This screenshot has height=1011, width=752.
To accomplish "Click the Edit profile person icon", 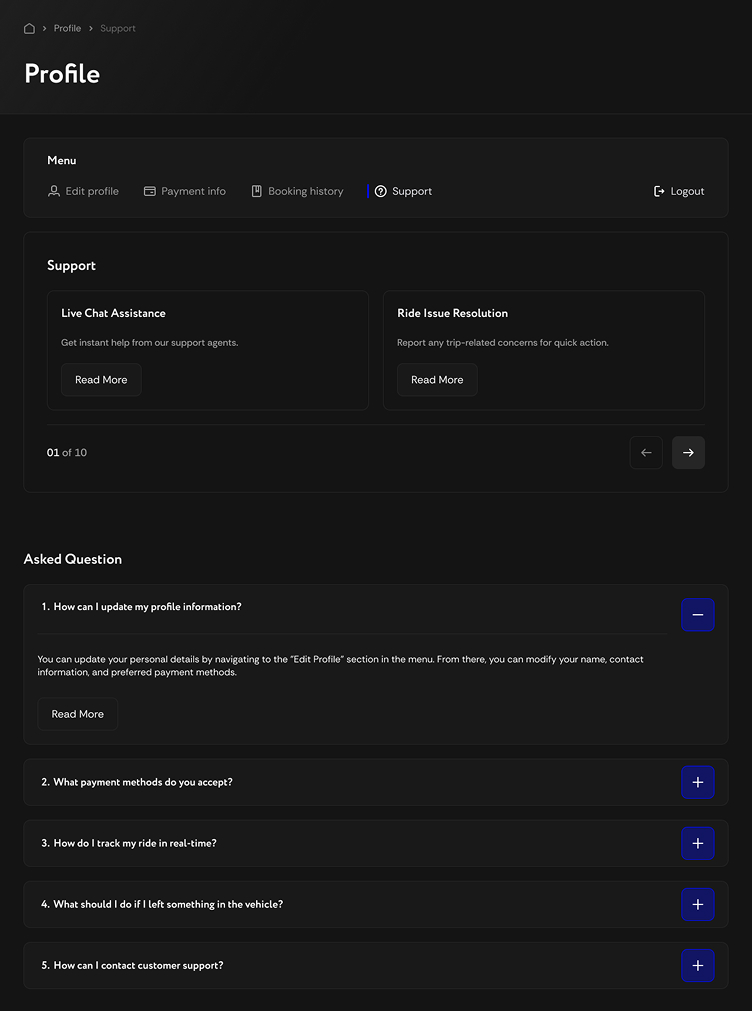I will [x=54, y=191].
